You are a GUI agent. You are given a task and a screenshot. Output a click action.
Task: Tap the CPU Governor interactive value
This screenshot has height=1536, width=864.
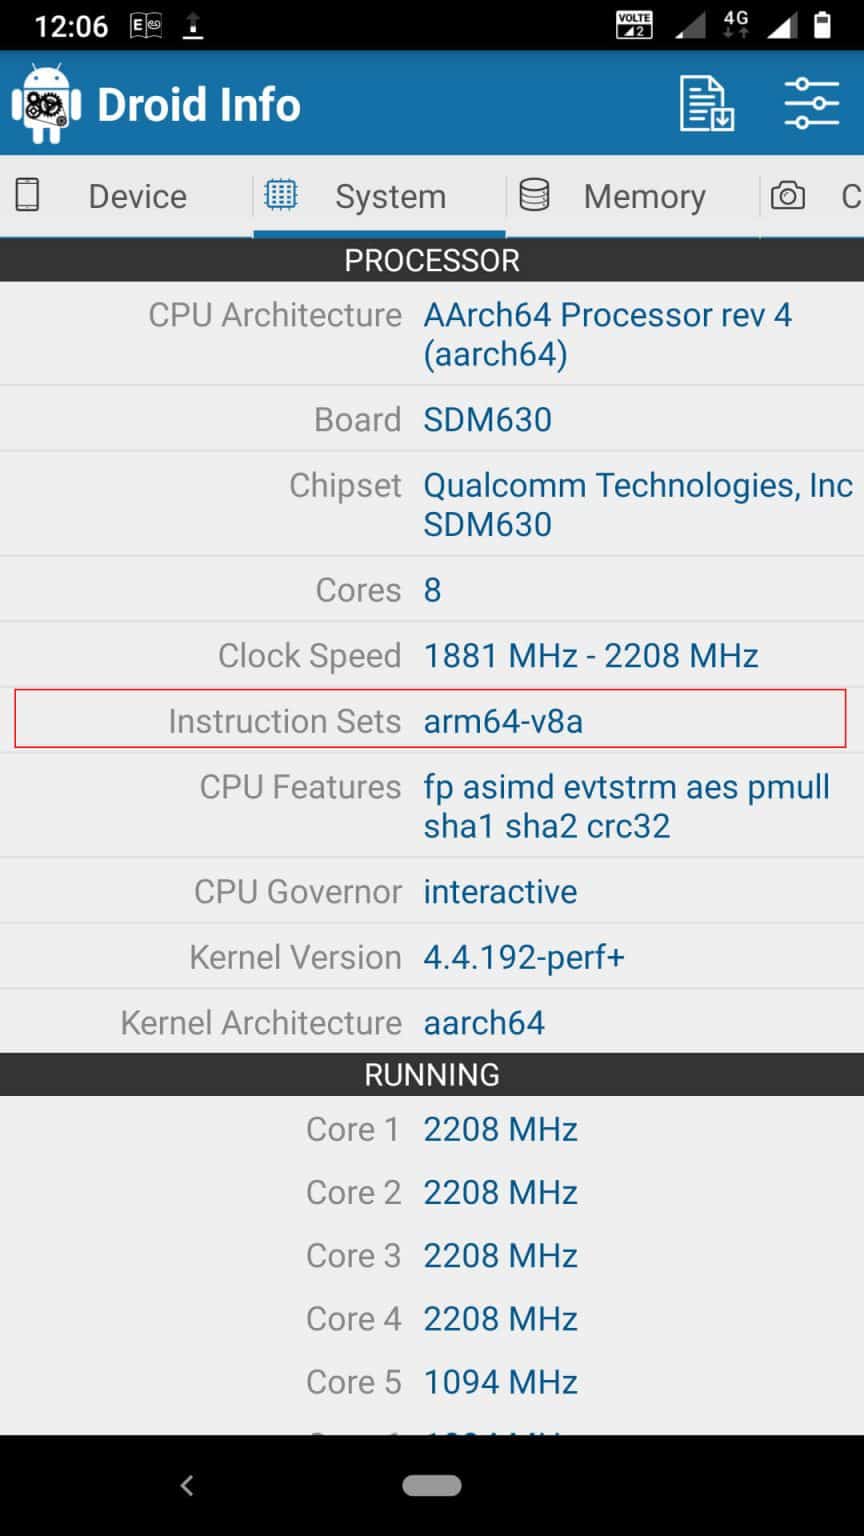500,892
